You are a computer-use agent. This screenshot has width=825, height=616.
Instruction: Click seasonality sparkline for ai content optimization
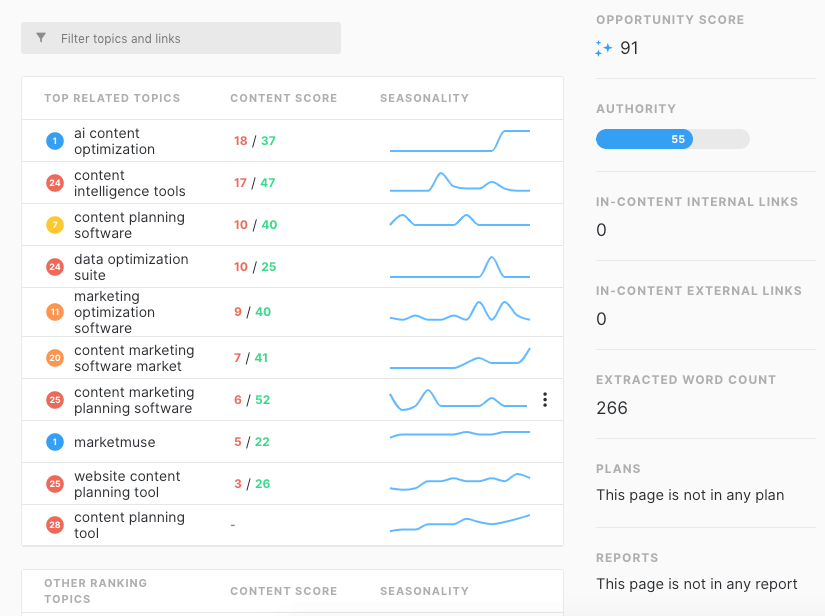click(x=459, y=141)
